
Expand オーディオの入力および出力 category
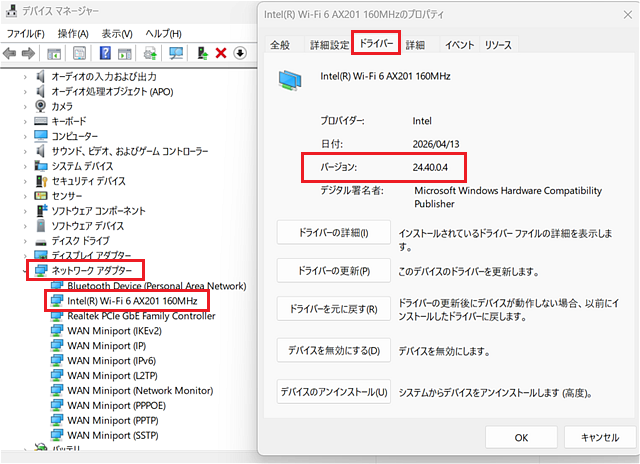click(x=25, y=76)
